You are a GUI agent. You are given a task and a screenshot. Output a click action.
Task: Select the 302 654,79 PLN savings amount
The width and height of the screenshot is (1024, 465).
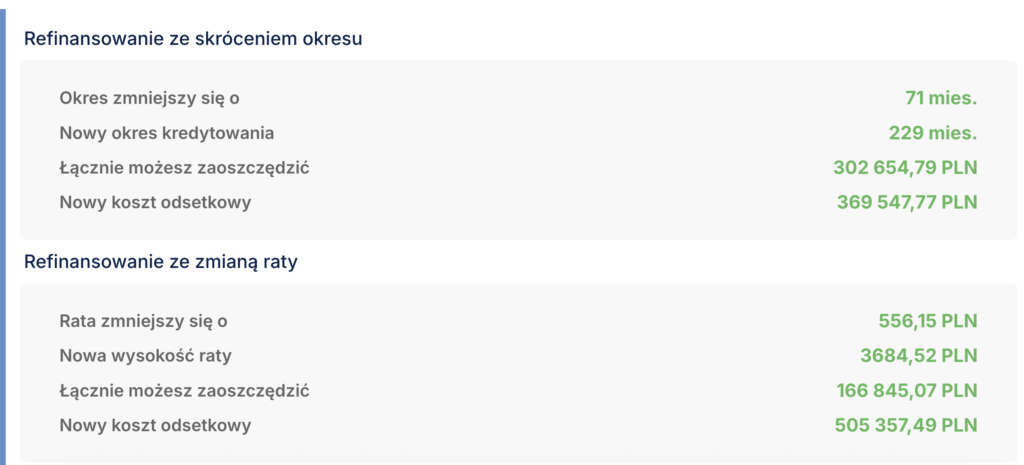coord(904,168)
